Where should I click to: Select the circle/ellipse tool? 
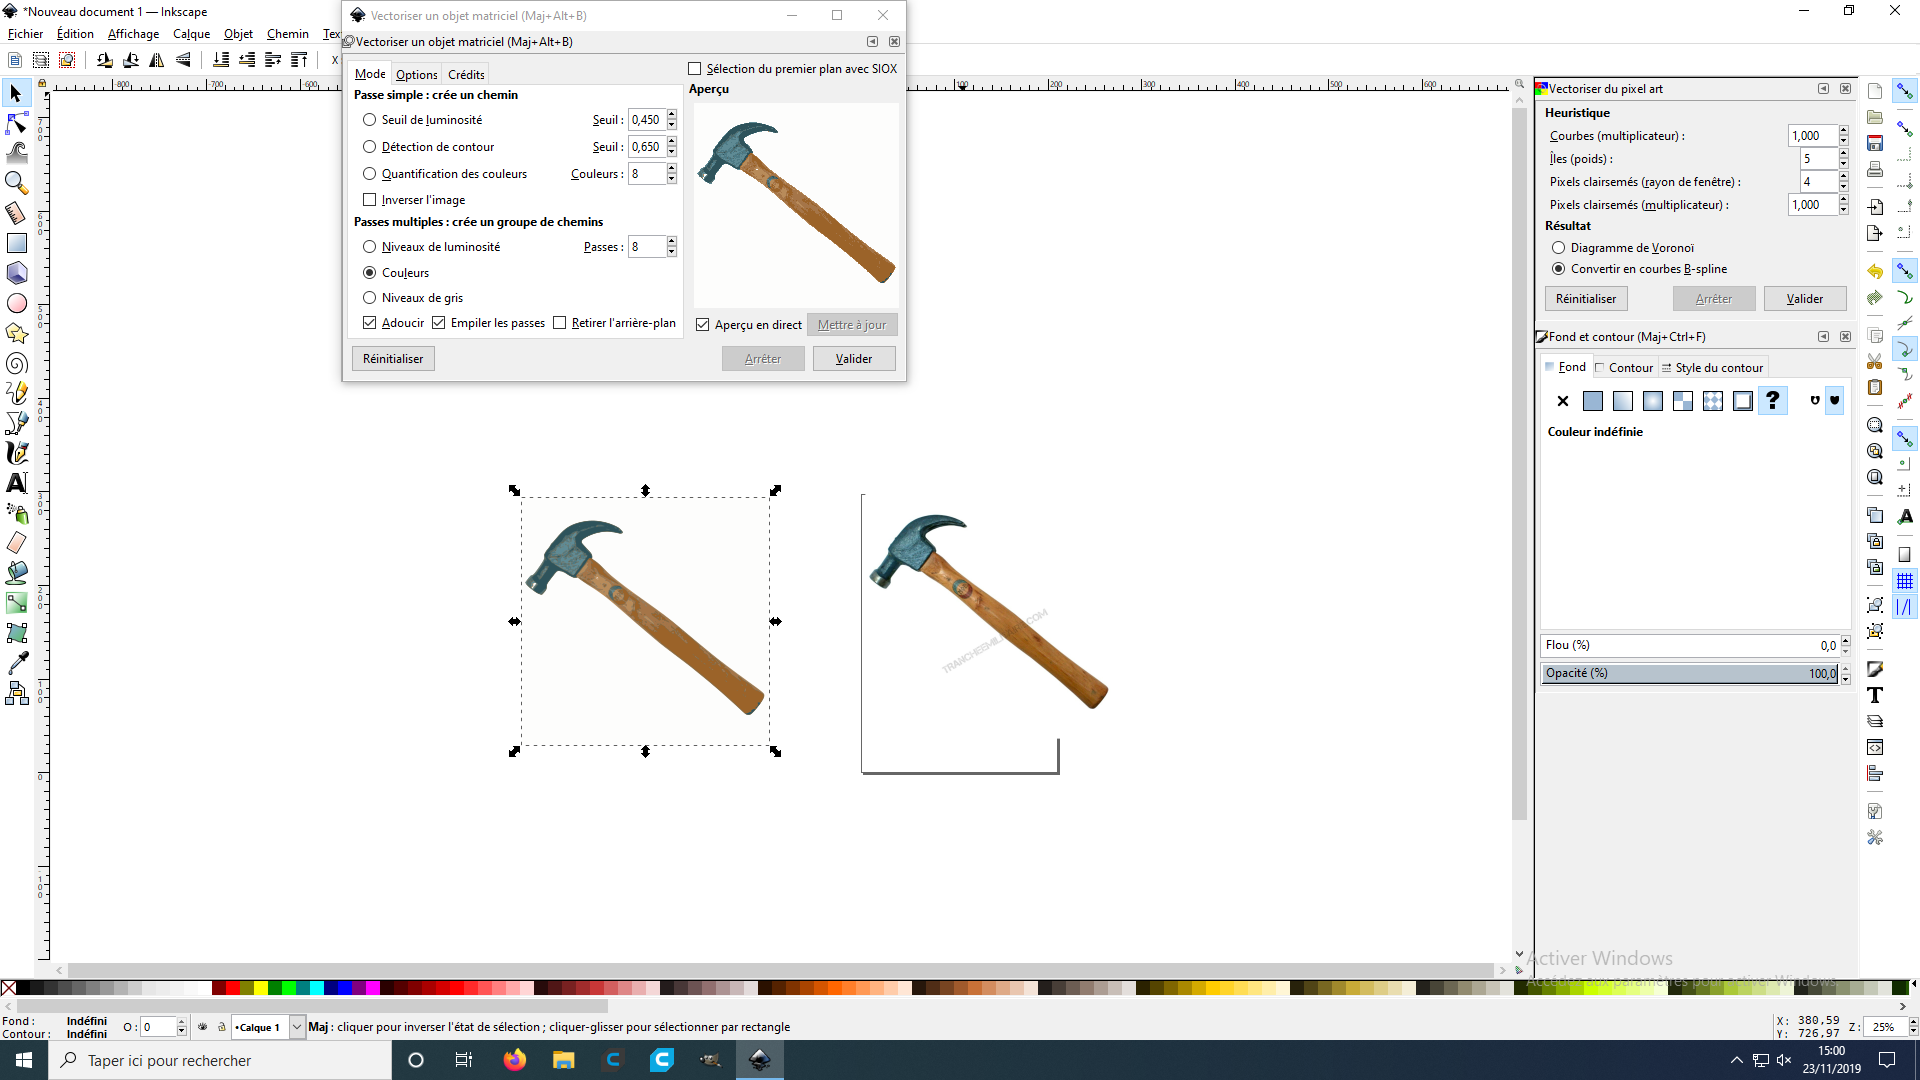pos(16,303)
